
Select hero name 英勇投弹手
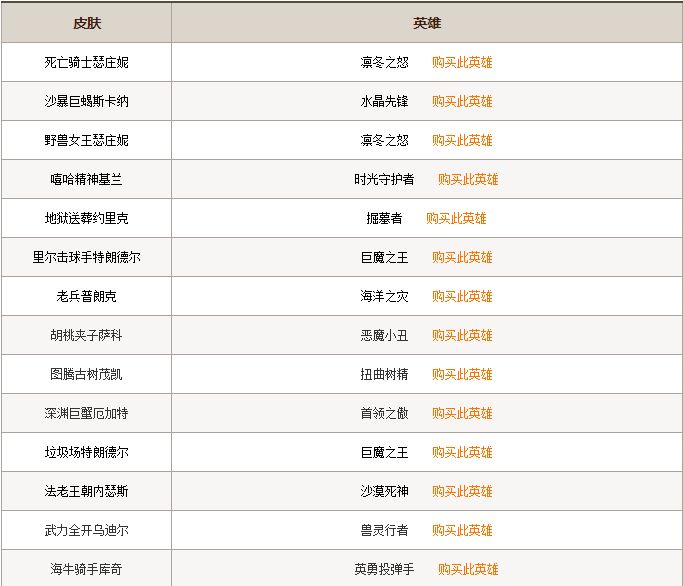(x=384, y=569)
